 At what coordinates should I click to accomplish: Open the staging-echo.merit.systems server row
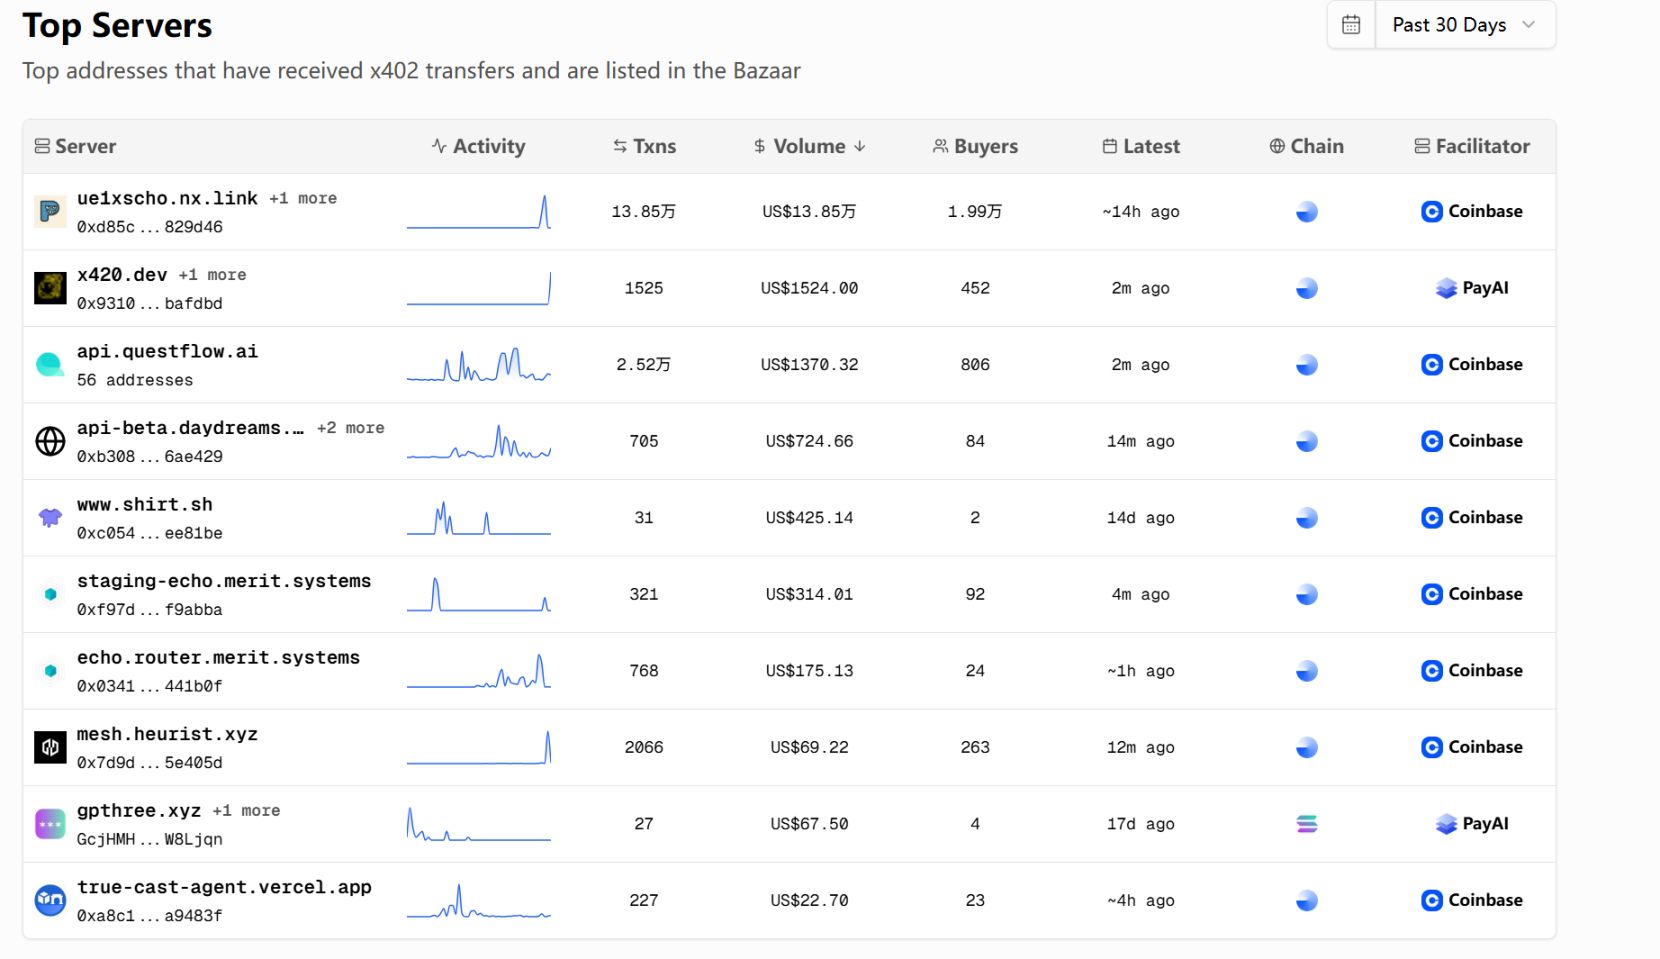pos(224,582)
